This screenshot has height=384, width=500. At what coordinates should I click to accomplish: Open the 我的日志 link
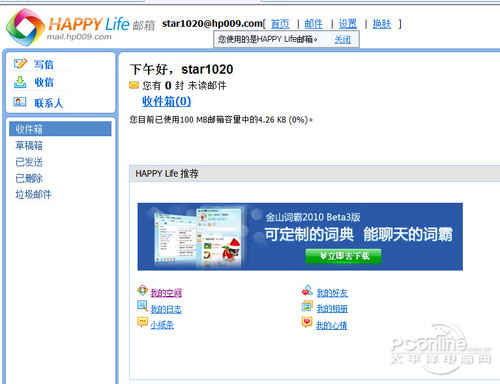point(166,309)
